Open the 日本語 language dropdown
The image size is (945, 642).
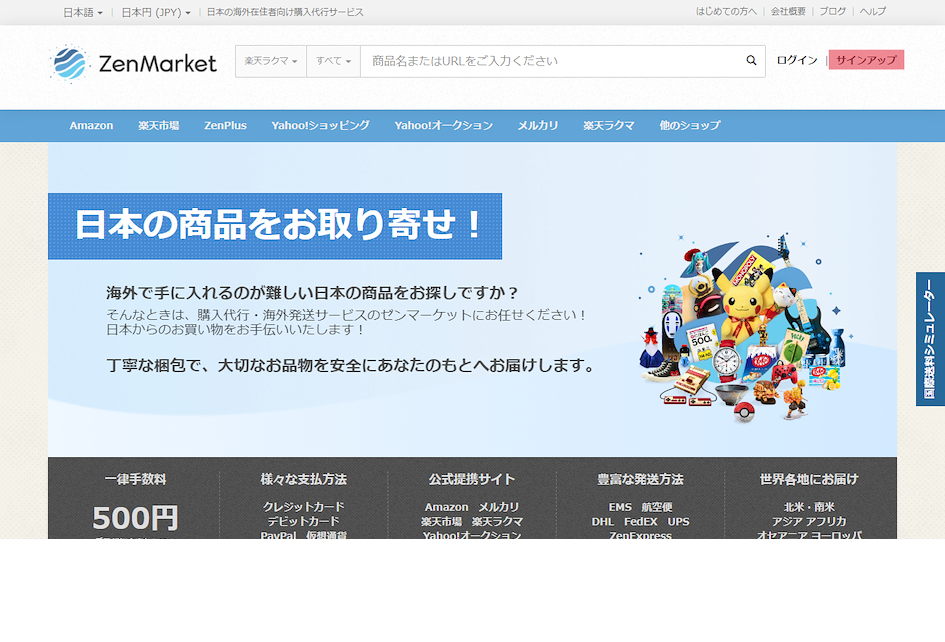[x=83, y=12]
